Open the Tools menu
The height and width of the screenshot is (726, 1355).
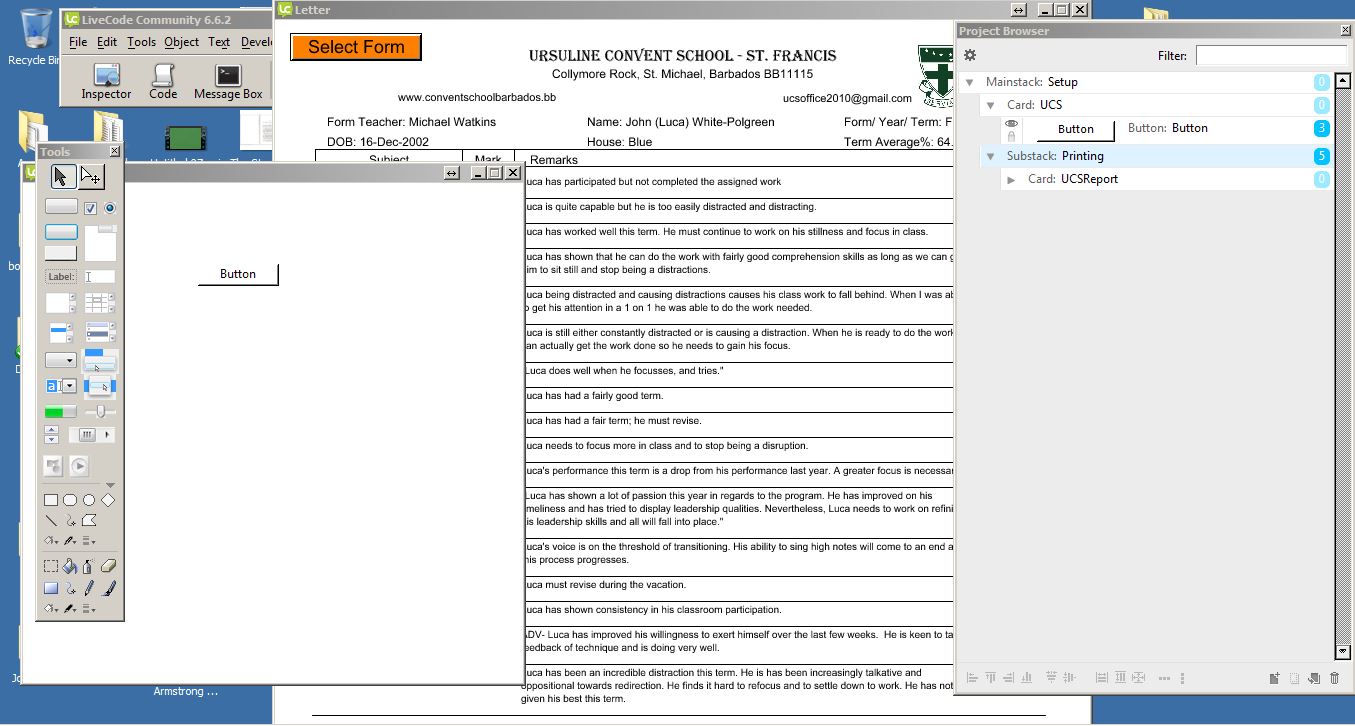click(141, 42)
